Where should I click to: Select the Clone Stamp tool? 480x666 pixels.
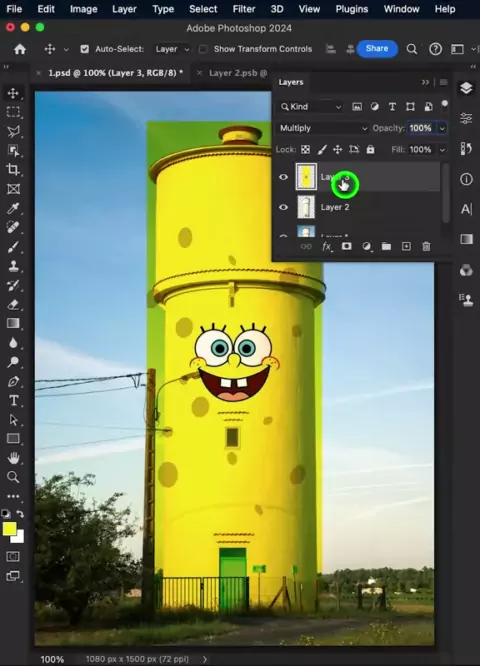13,266
